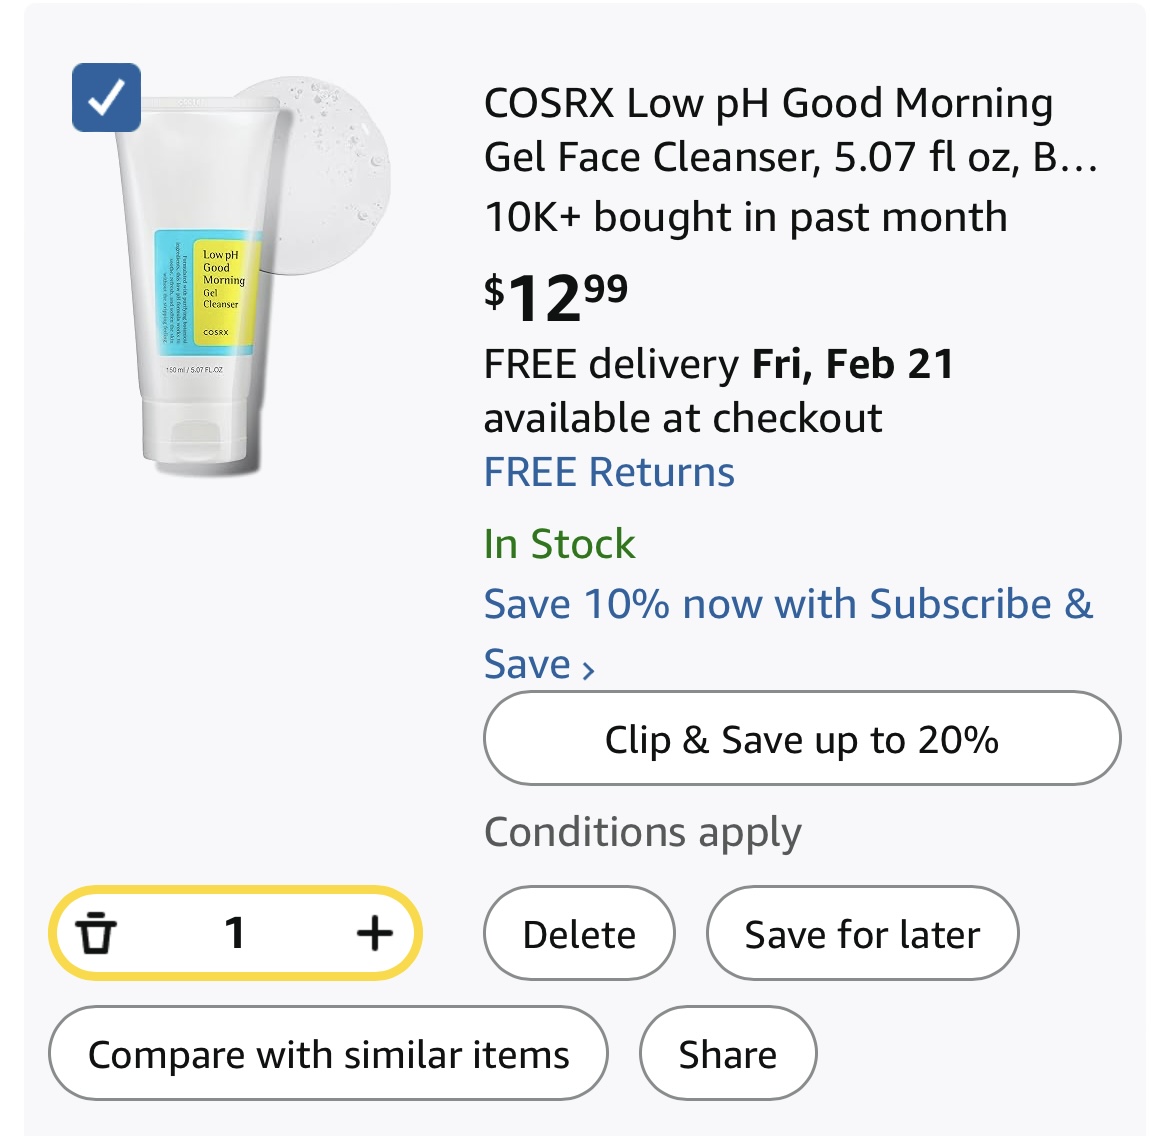Tap the $12.99 price
The height and width of the screenshot is (1136, 1170).
click(556, 296)
